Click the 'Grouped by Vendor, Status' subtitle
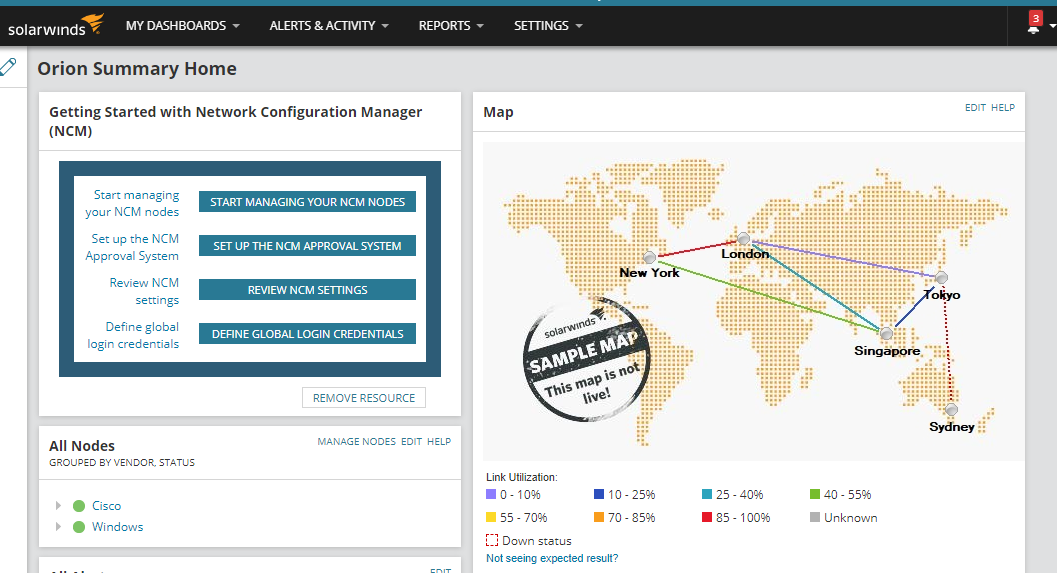The width and height of the screenshot is (1057, 573). point(121,462)
